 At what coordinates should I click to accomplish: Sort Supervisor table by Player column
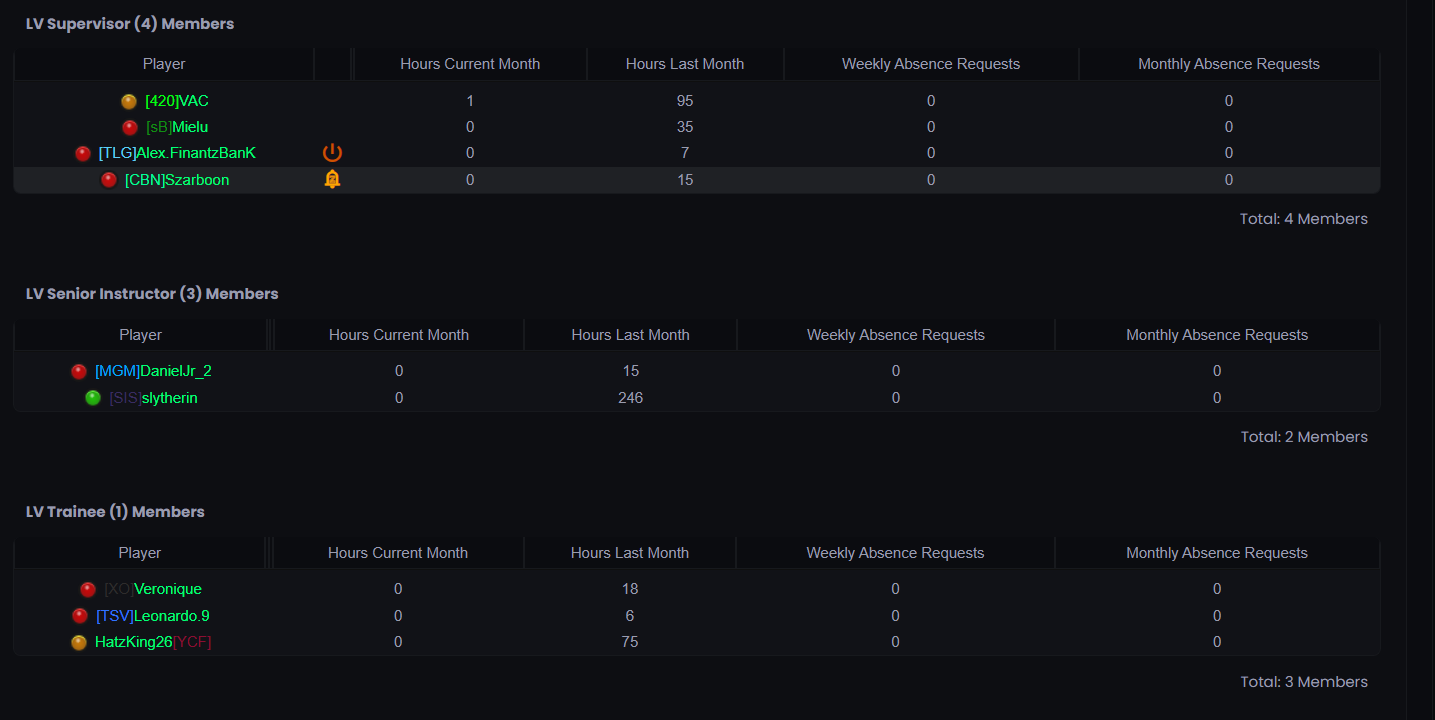[x=164, y=64]
